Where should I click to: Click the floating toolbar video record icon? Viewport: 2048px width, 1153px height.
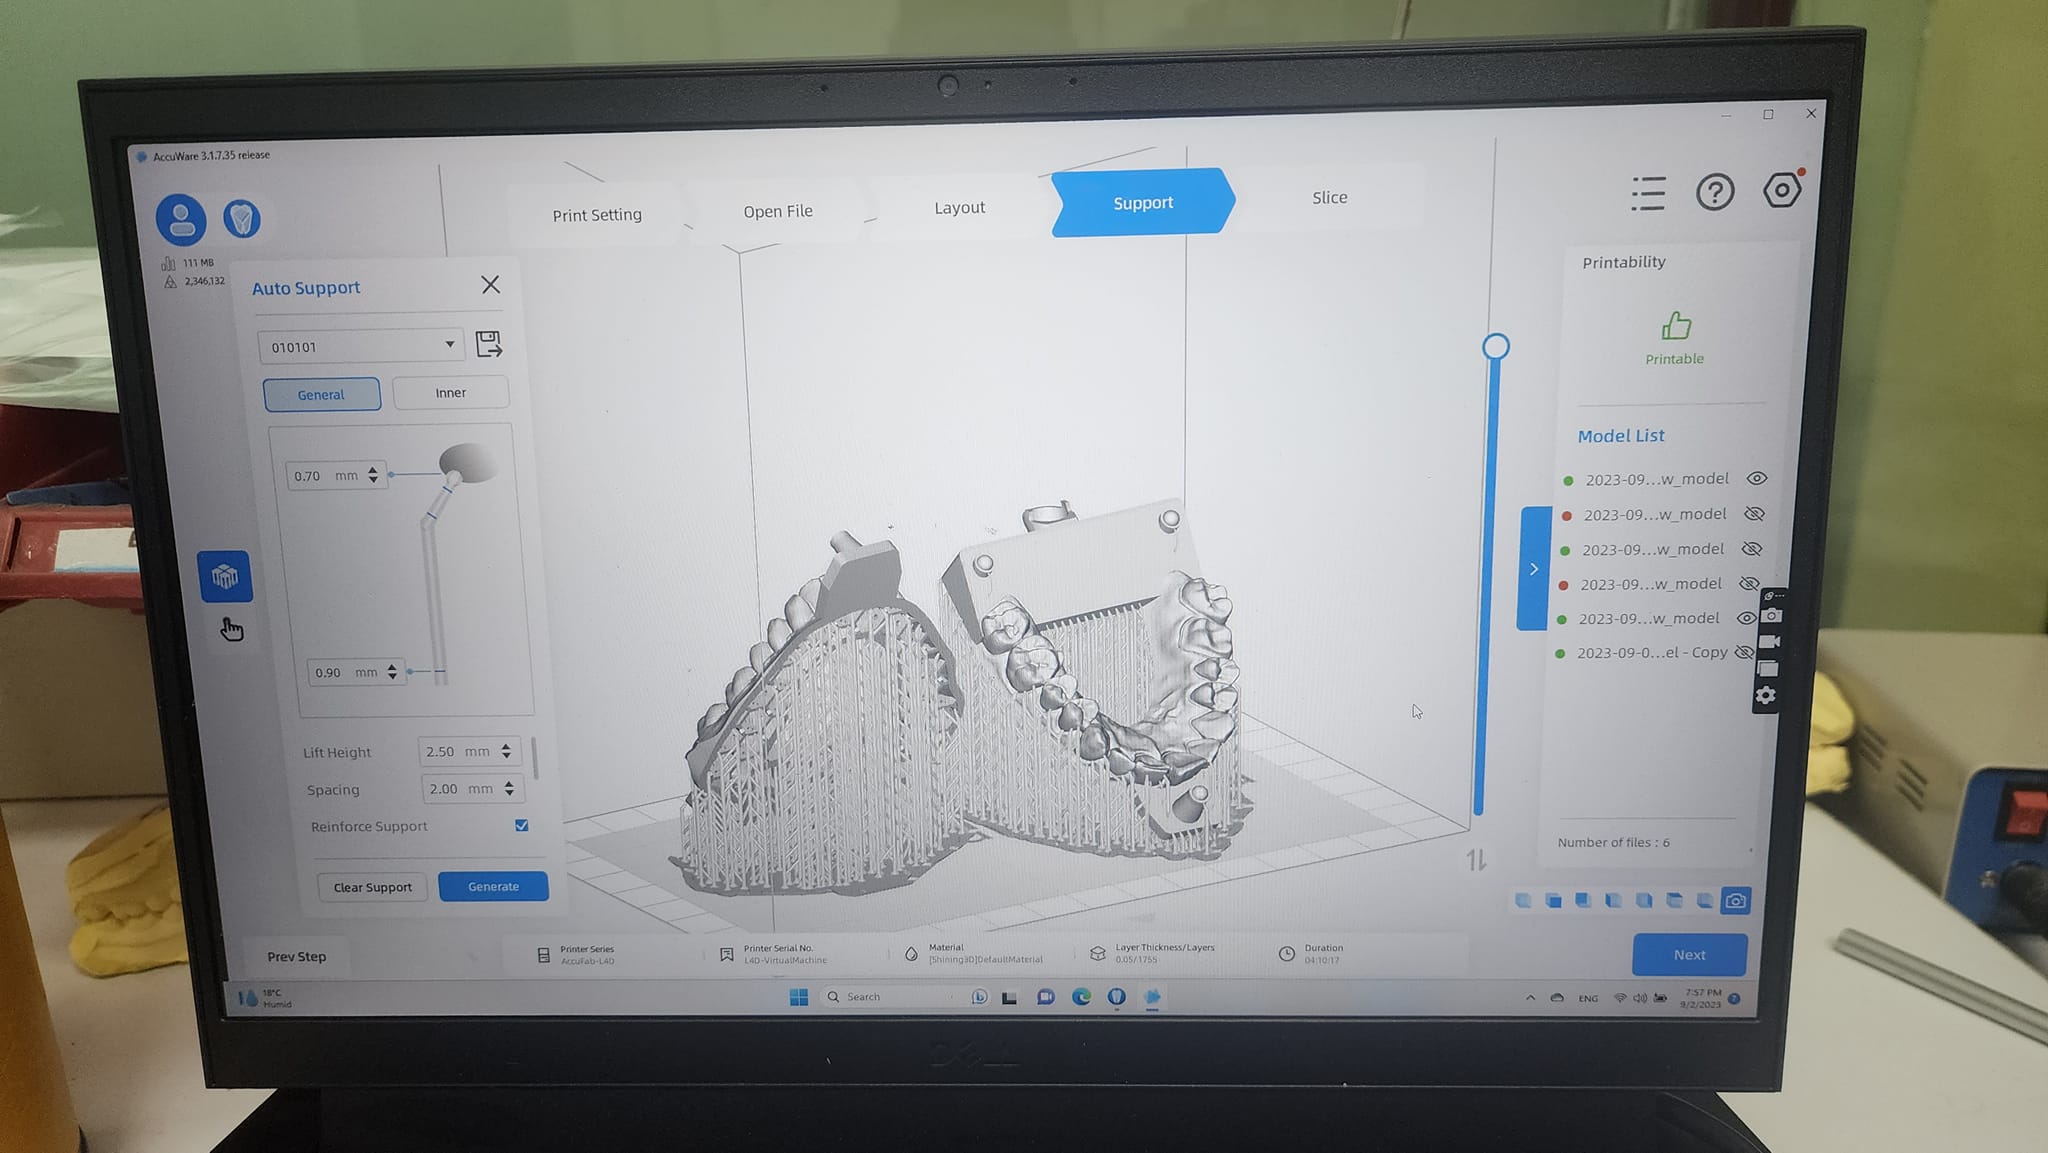click(1769, 641)
